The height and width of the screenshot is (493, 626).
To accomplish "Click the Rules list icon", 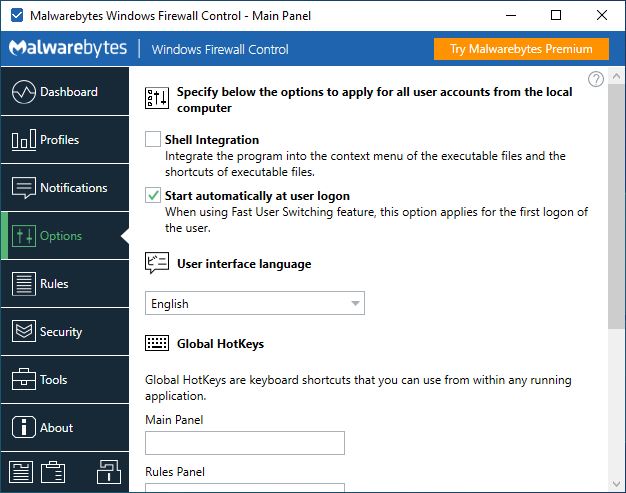I will click(24, 283).
